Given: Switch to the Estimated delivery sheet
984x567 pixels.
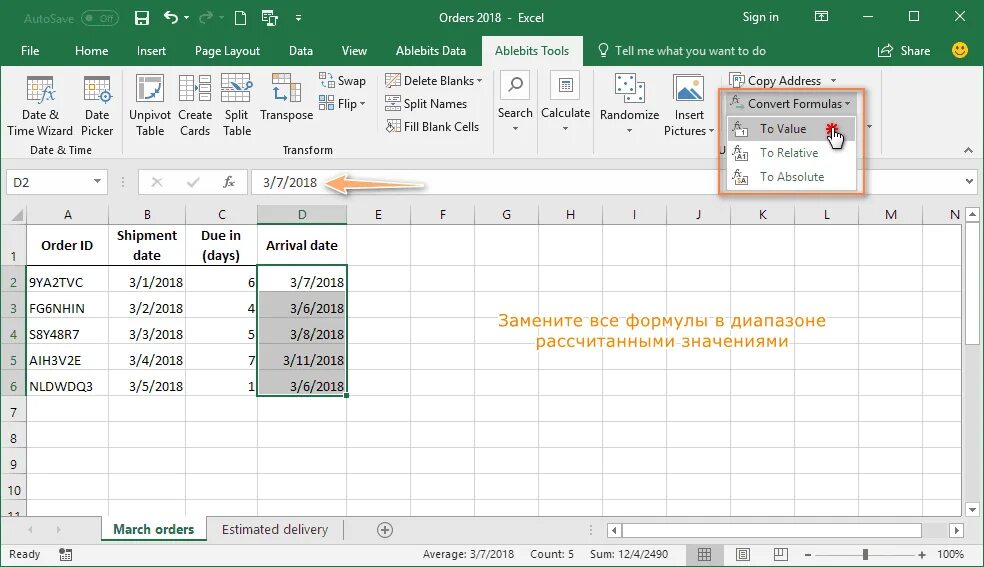Looking at the screenshot, I should pos(275,529).
